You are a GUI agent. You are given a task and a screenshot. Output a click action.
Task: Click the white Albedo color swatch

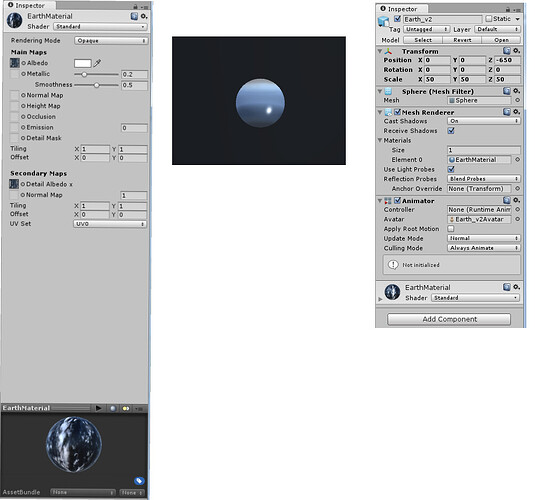(83, 63)
